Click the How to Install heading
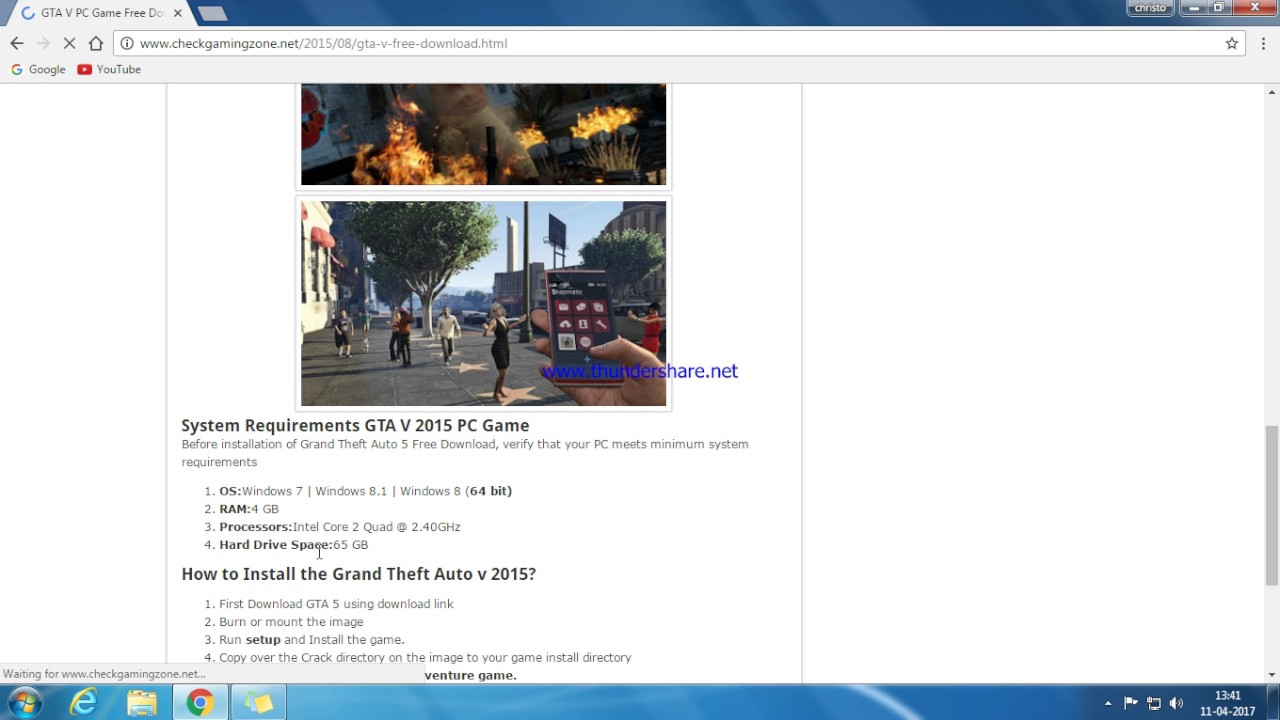The image size is (1280, 720). [x=358, y=574]
